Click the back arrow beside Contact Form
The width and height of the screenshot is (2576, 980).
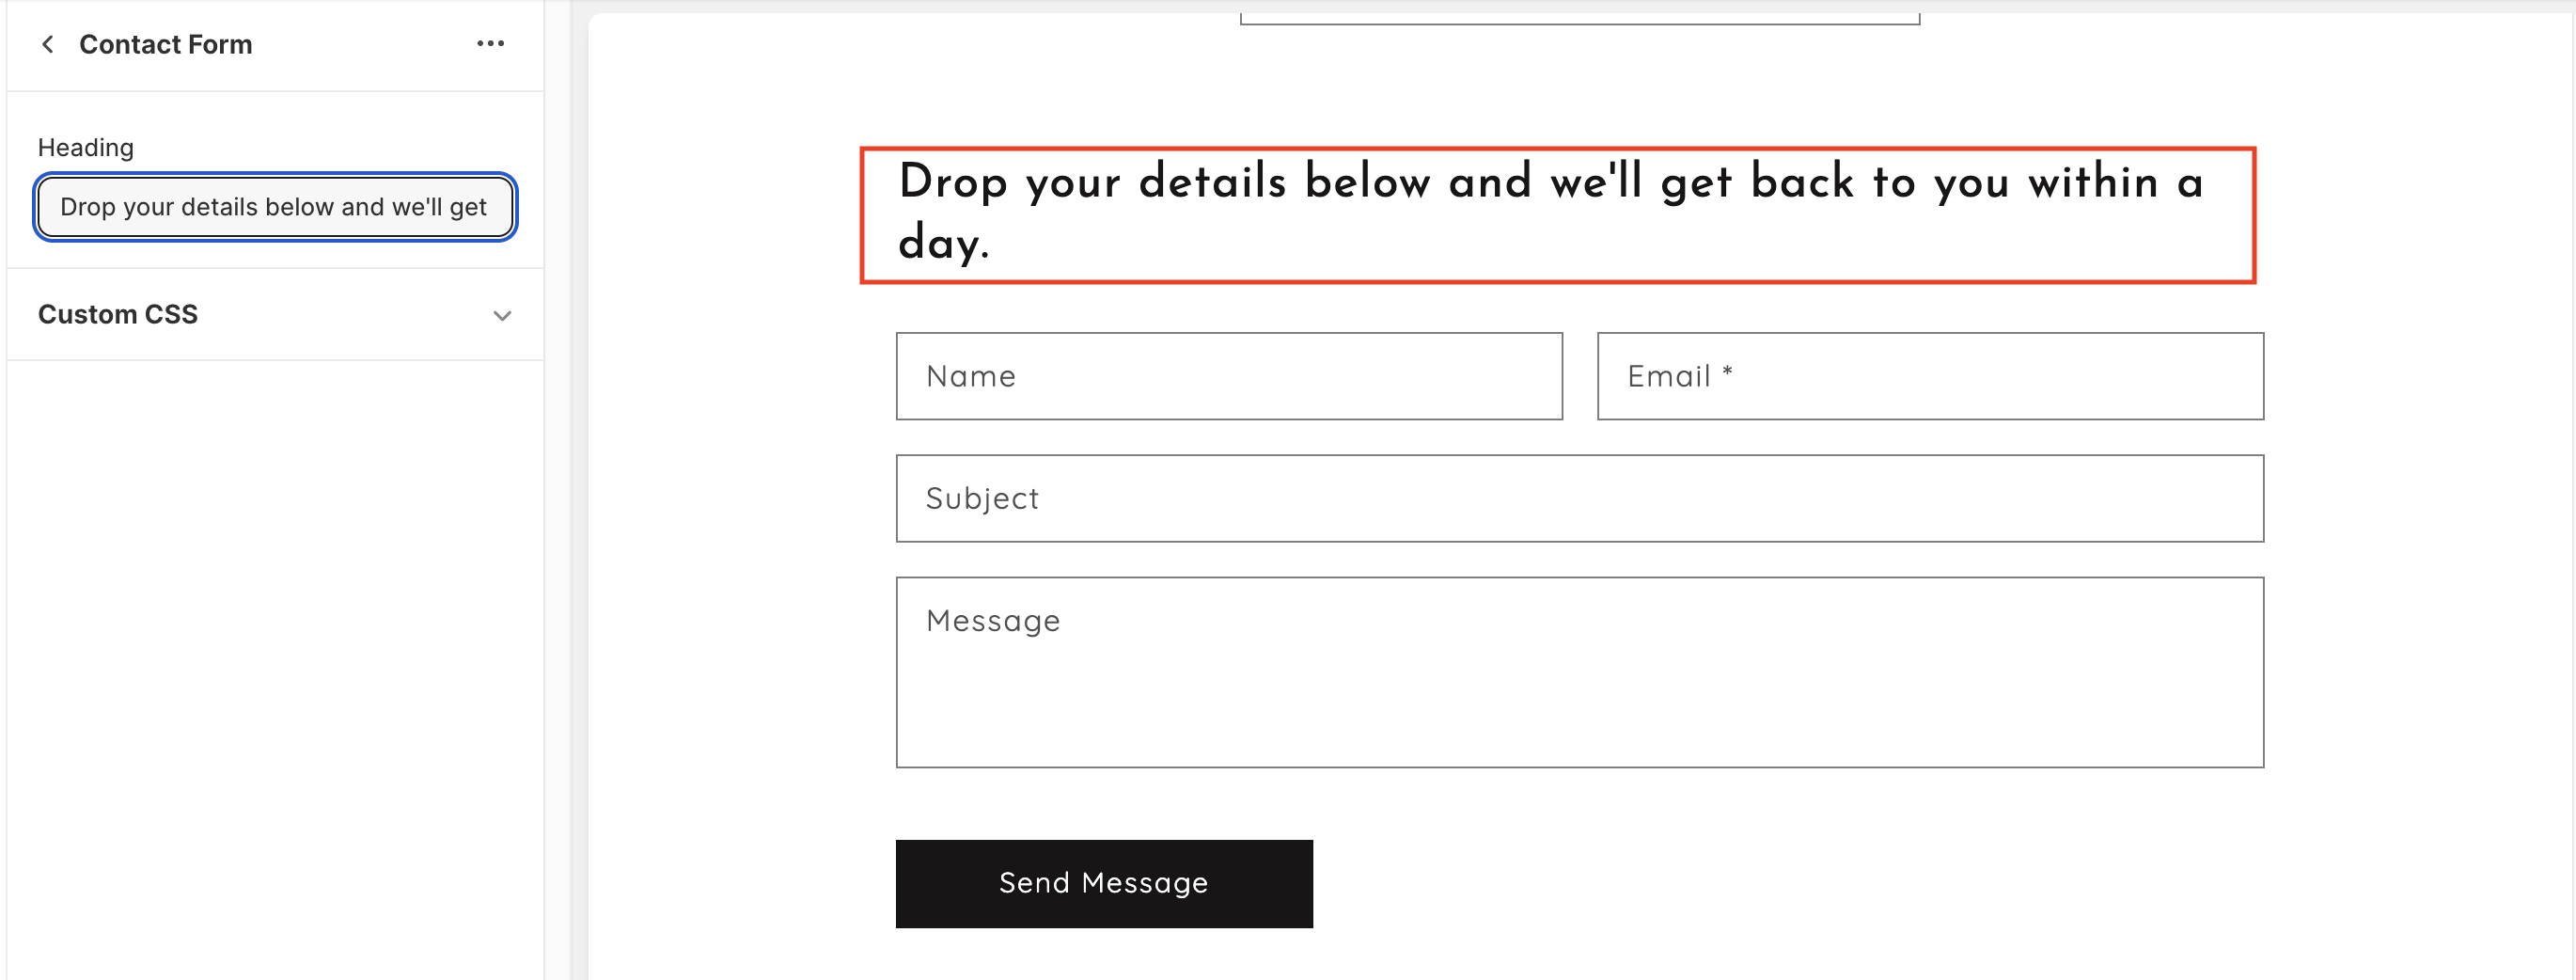[x=47, y=44]
